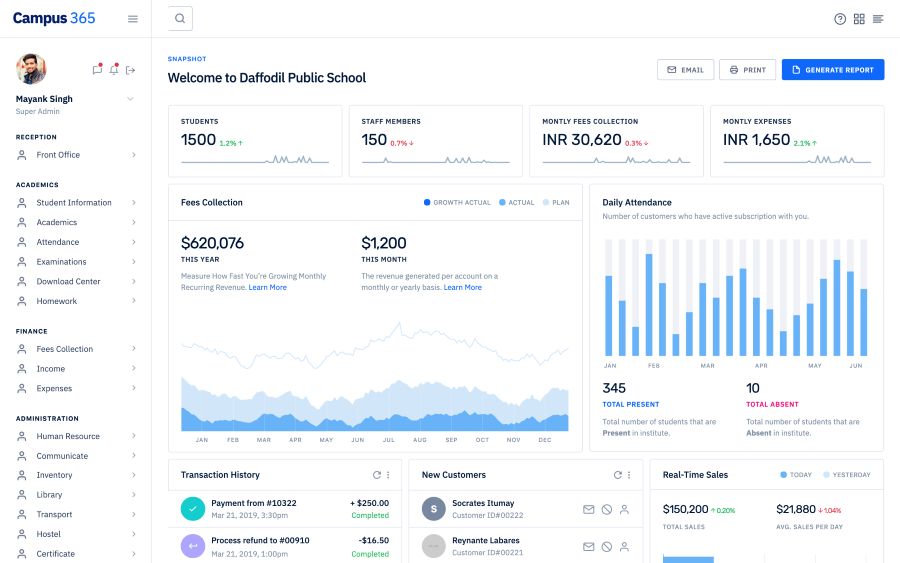The height and width of the screenshot is (563, 900).
Task: Email customer Reynante Labares
Action: (x=588, y=547)
